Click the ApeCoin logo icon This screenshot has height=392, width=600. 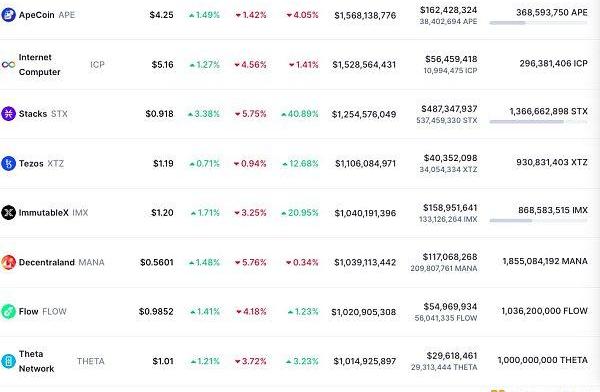click(8, 15)
